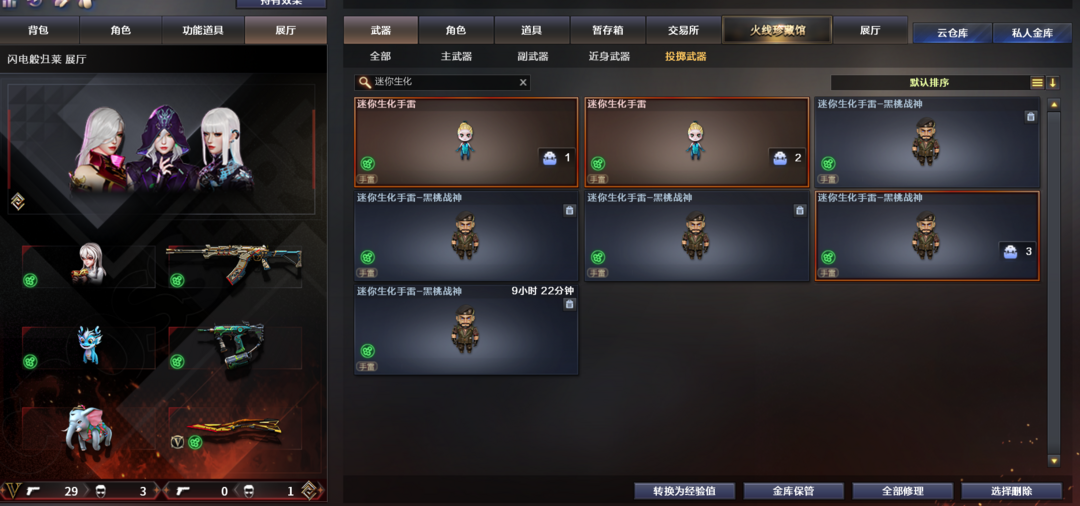The width and height of the screenshot is (1080, 506).
Task: Switch to the 火线珍藏馆 tab
Action: (x=776, y=30)
